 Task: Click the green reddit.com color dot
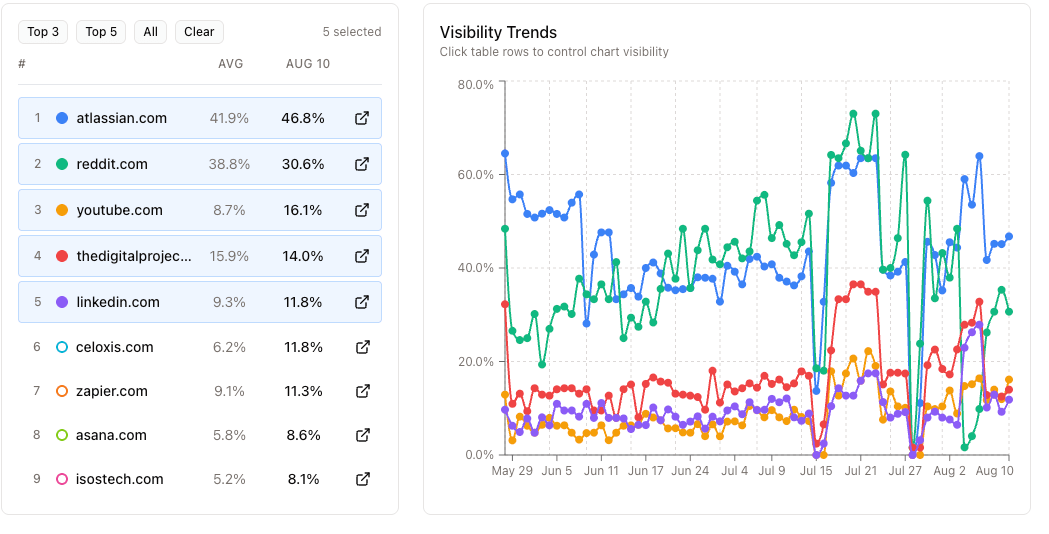(62, 164)
